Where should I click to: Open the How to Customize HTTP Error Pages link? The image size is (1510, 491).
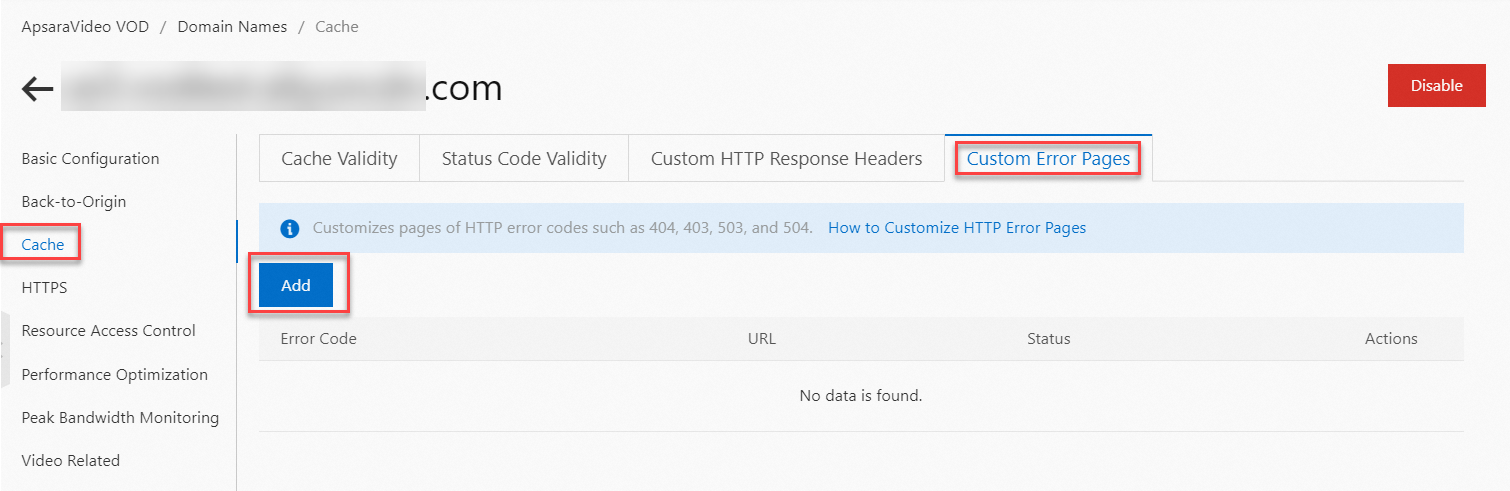click(957, 228)
